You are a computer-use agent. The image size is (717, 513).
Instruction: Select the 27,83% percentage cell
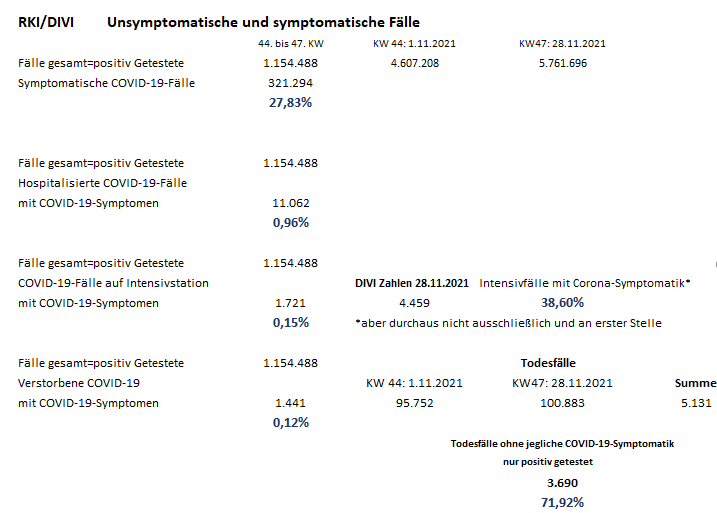tap(290, 102)
